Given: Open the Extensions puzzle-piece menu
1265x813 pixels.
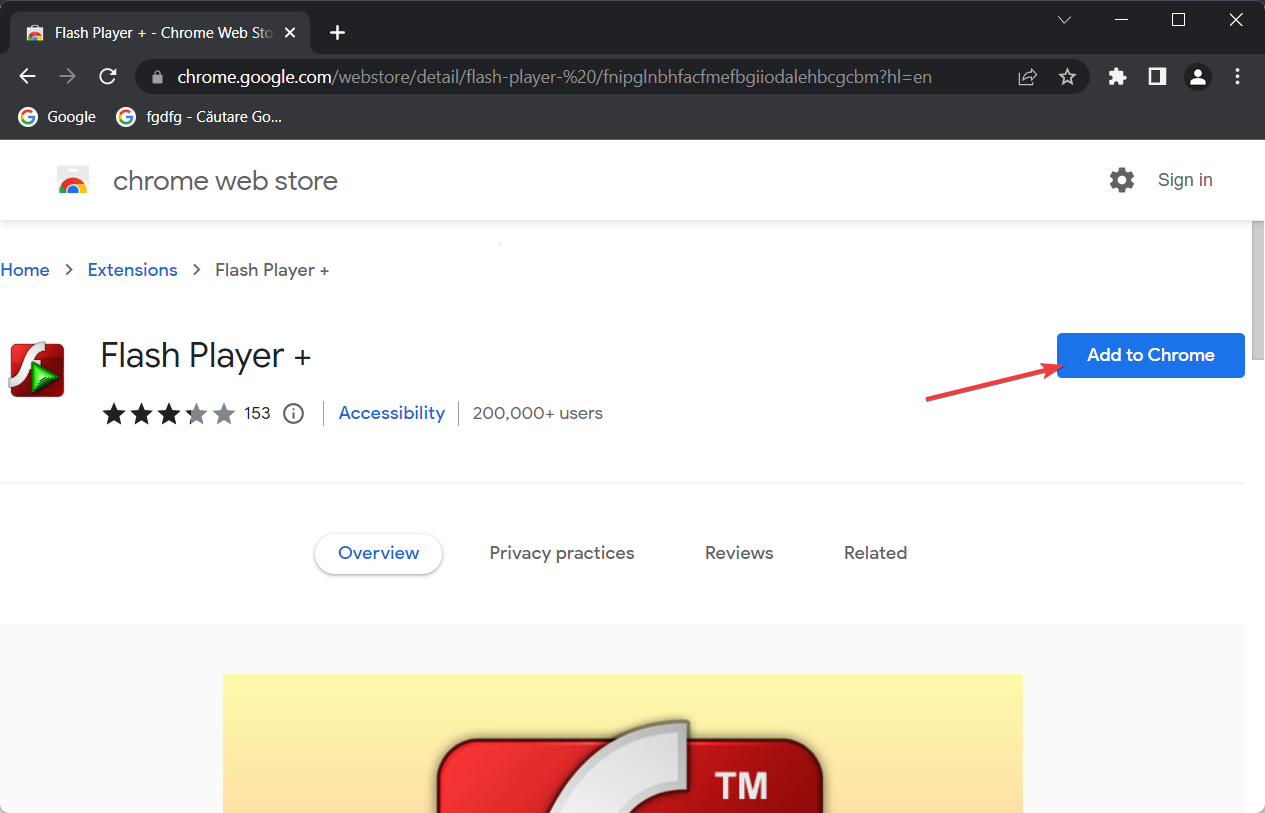Looking at the screenshot, I should click(x=1118, y=77).
